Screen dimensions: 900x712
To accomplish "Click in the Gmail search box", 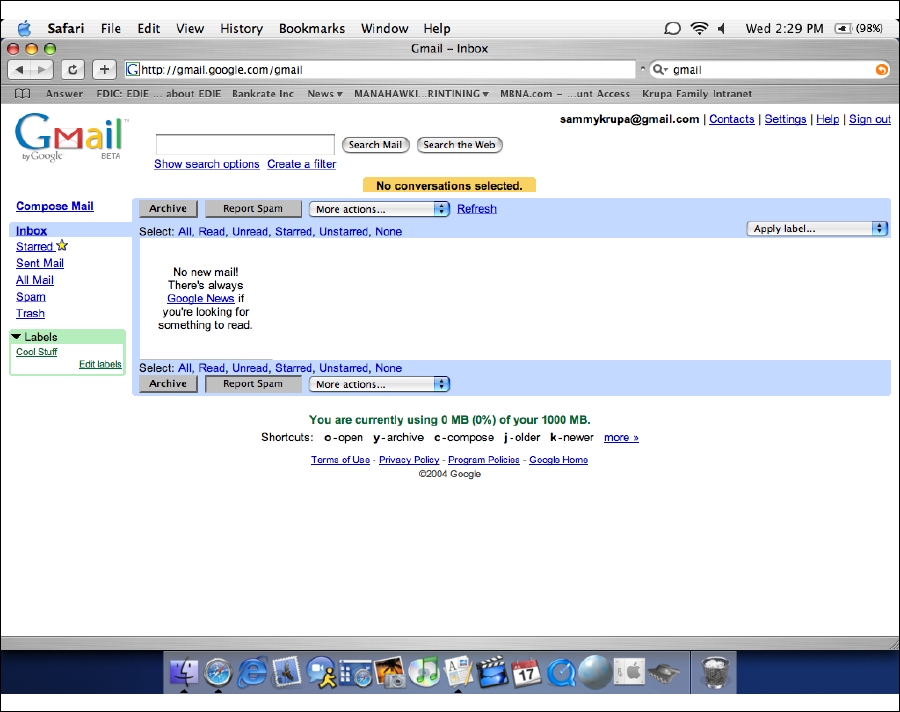I will point(245,144).
